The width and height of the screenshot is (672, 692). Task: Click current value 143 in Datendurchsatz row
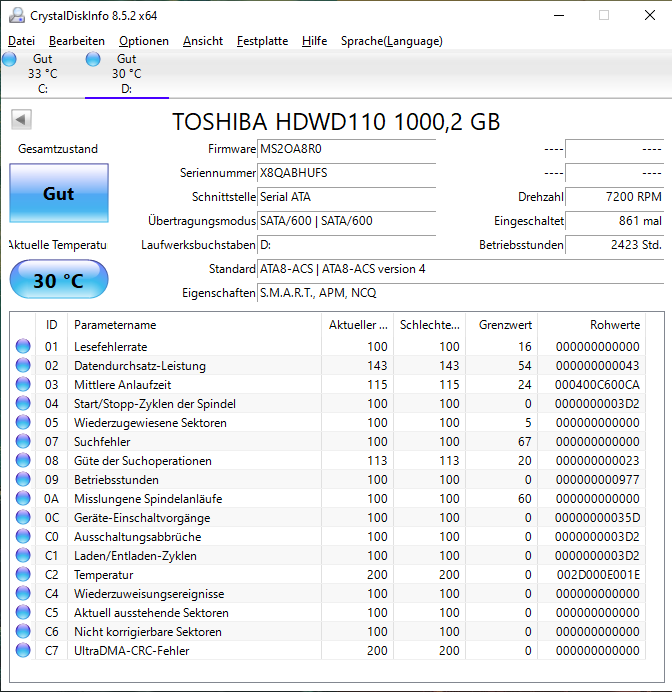377,366
